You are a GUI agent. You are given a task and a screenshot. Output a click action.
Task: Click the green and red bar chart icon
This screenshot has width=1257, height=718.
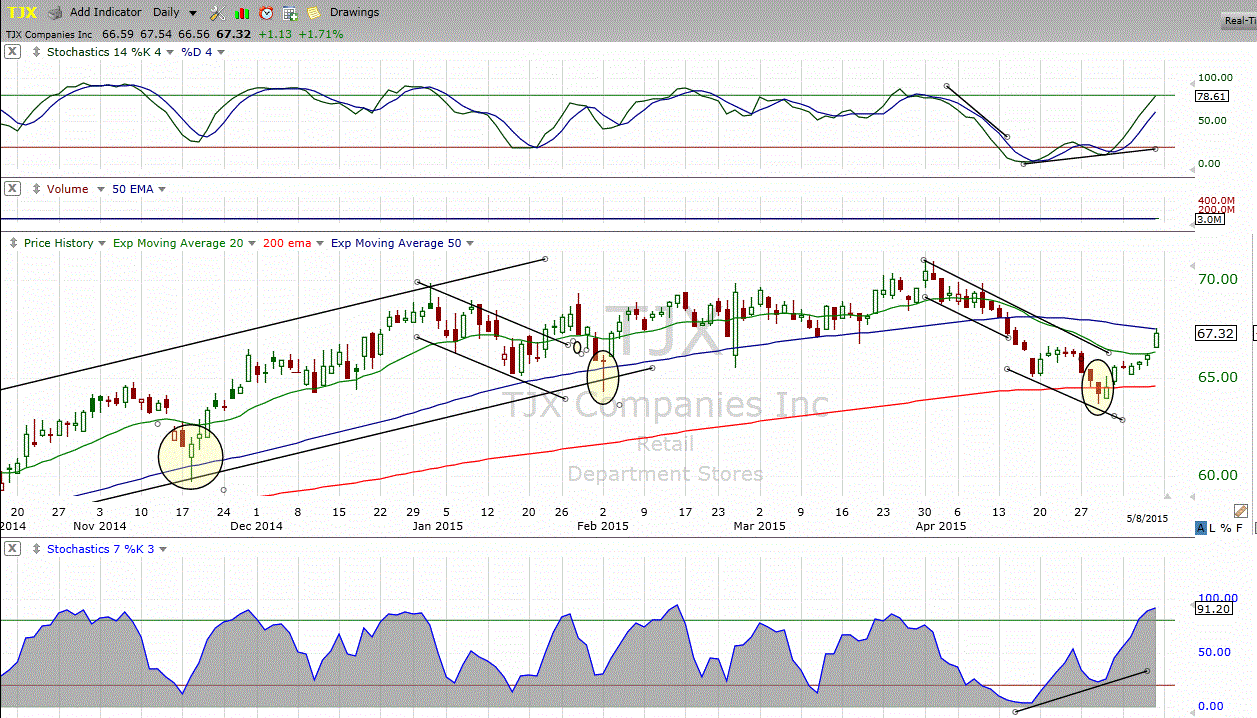point(242,13)
